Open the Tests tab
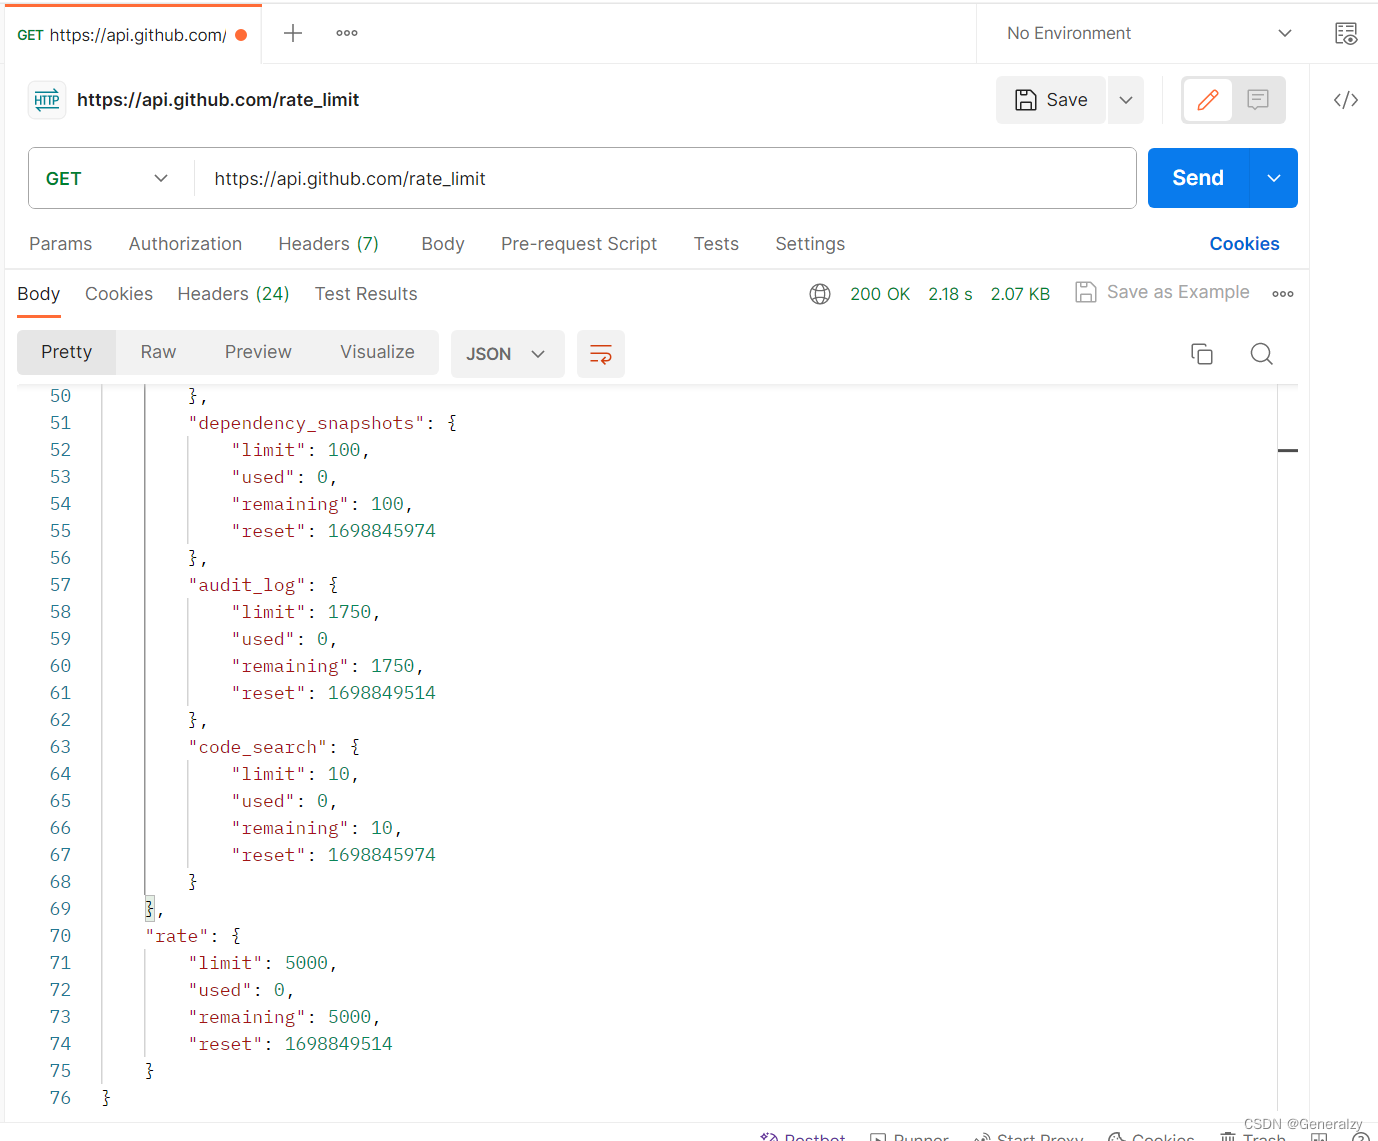1378x1141 pixels. pos(716,244)
